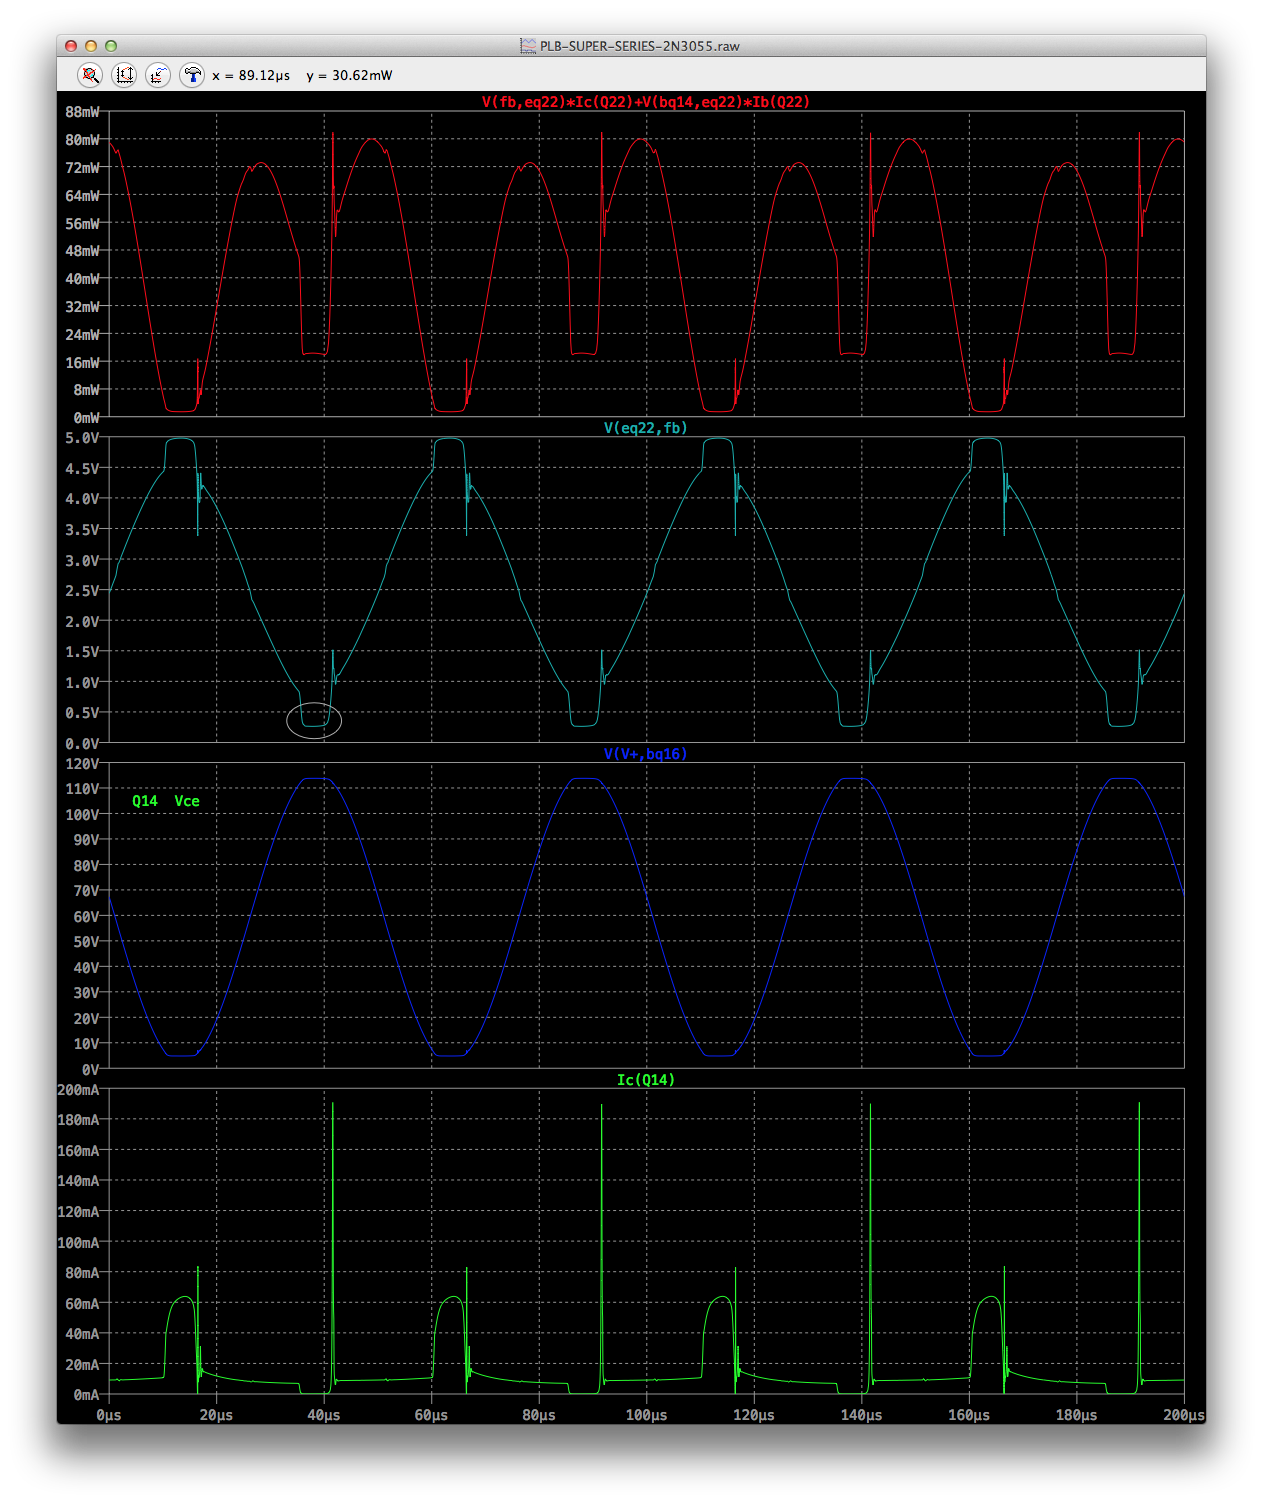This screenshot has height=1503, width=1263.
Task: Click the 40mW axis label in the power pane
Action: (x=83, y=279)
